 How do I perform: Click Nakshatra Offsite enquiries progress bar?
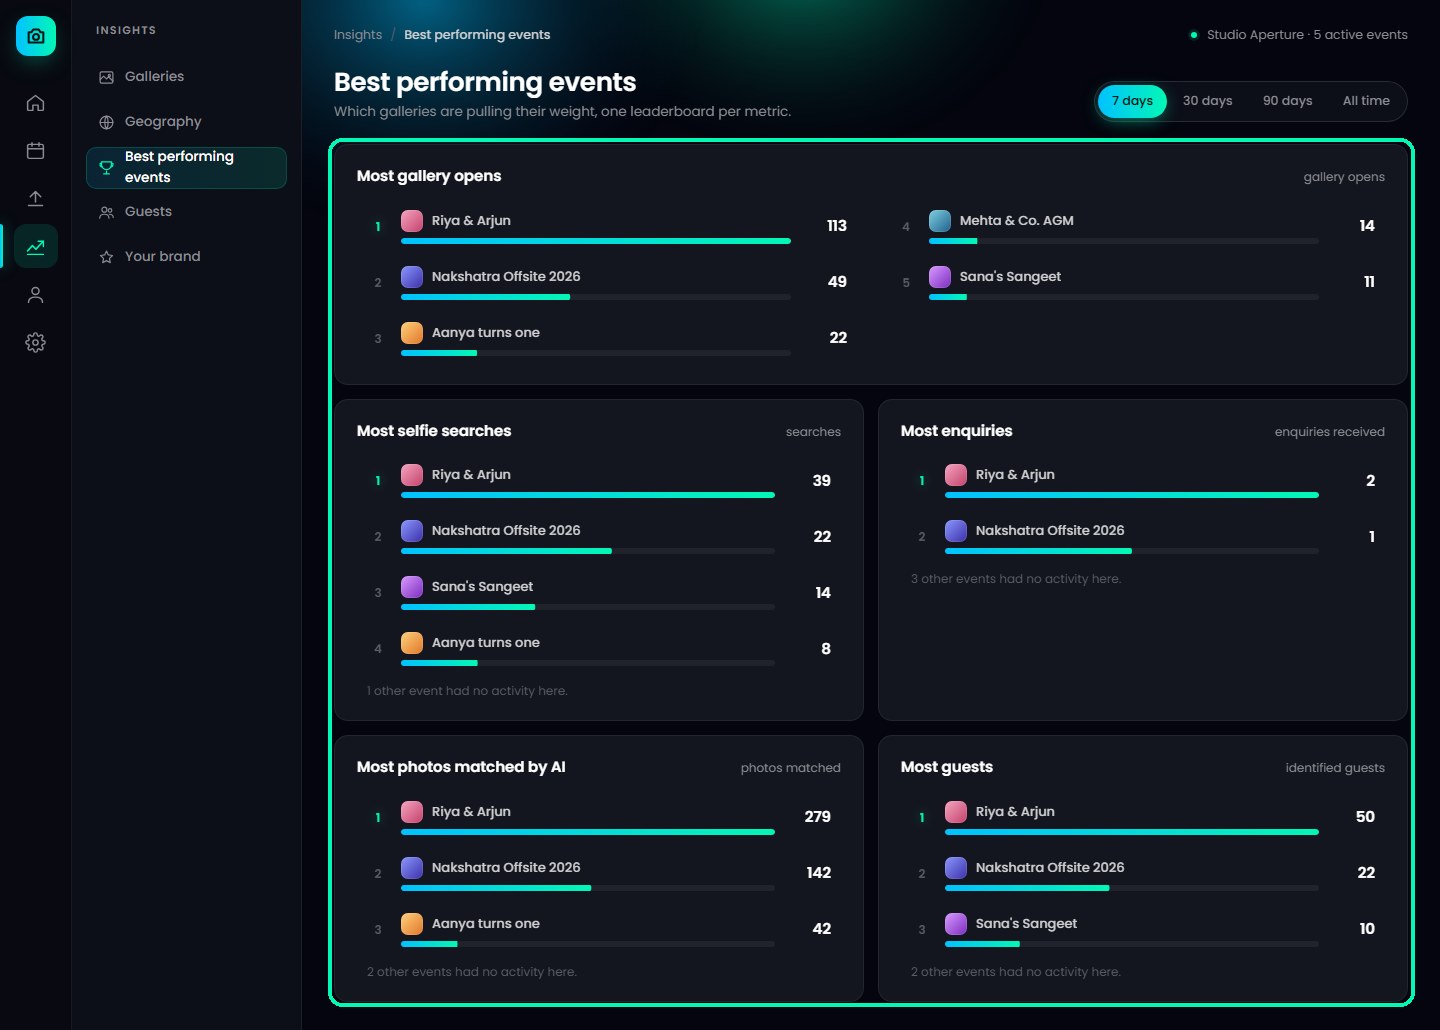(x=1132, y=551)
